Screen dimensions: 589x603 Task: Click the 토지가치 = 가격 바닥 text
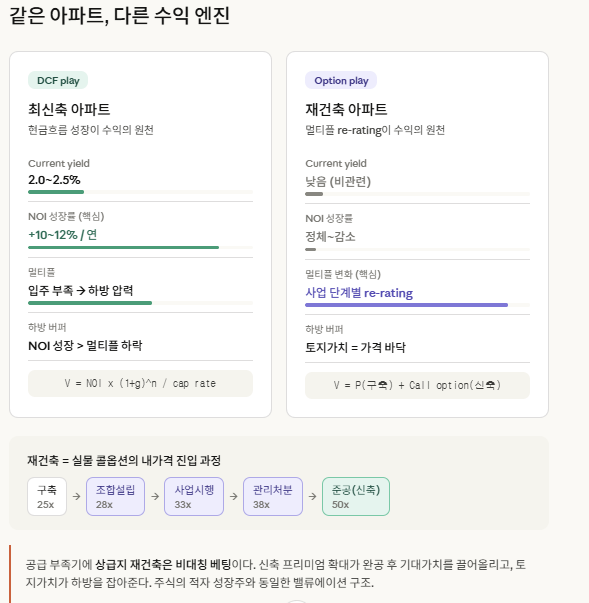coord(355,347)
